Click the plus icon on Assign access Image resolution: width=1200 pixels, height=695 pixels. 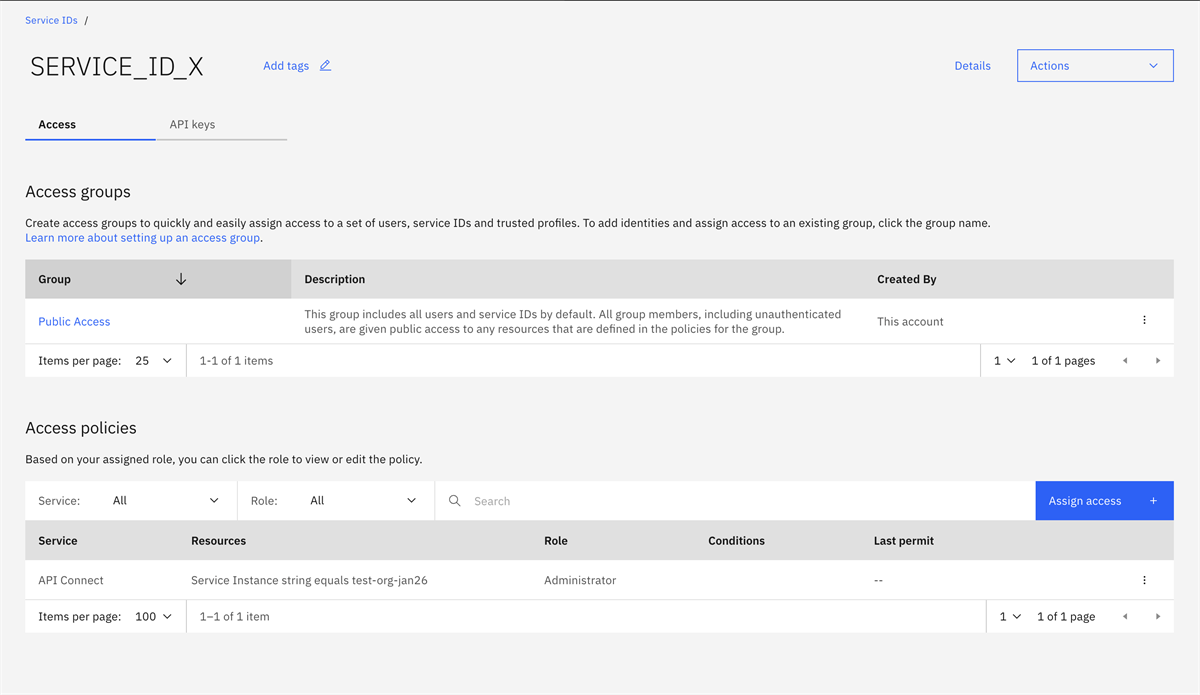1153,501
